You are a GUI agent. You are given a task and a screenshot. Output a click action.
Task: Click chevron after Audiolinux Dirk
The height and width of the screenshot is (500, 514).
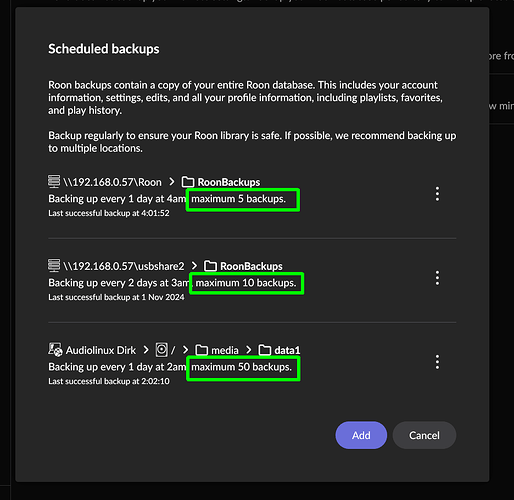146,350
